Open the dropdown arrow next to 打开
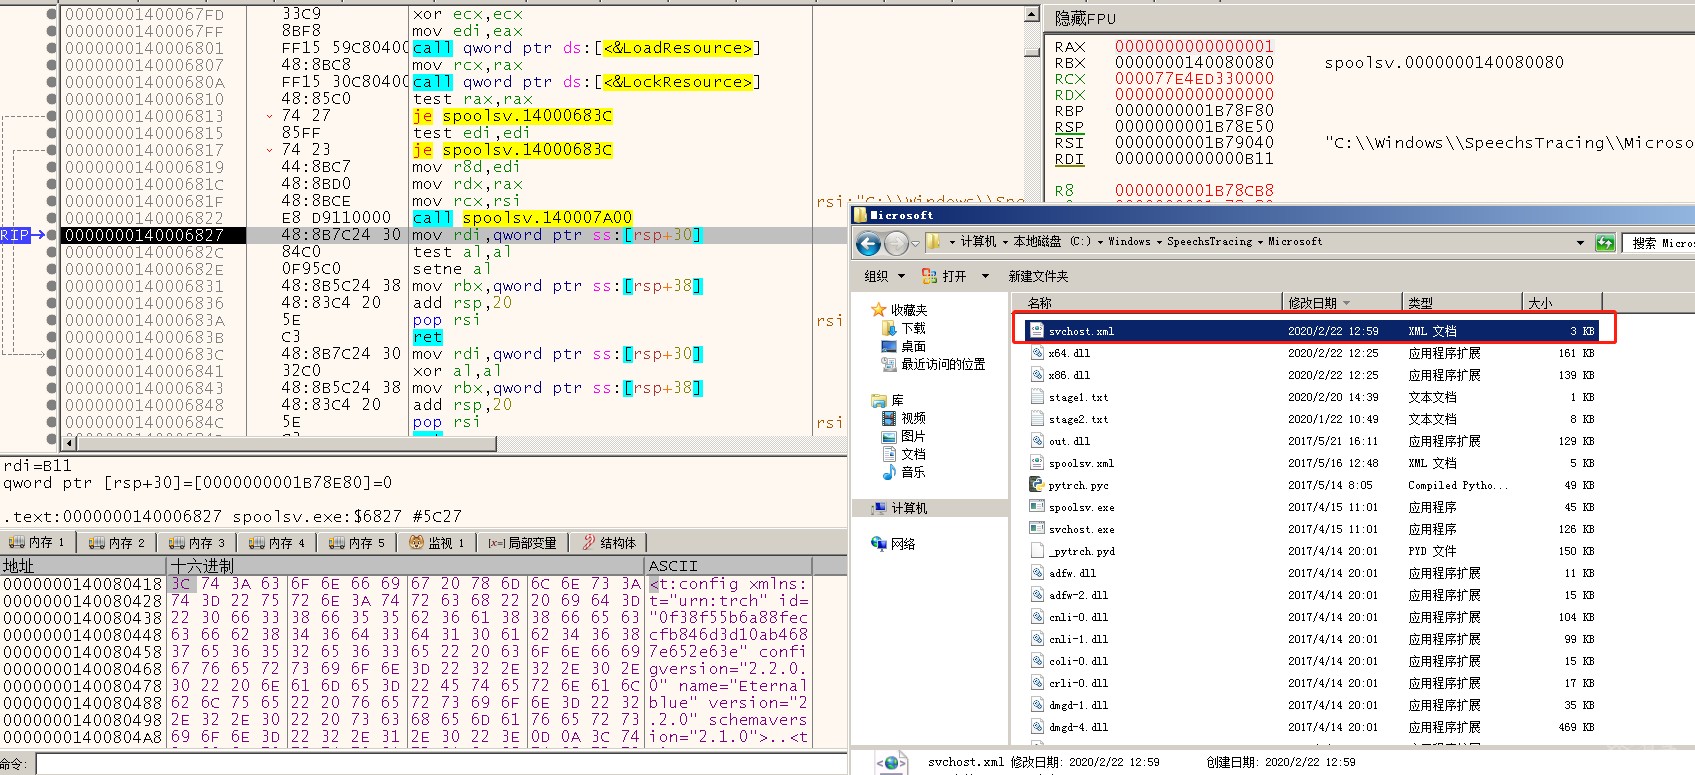The width and height of the screenshot is (1695, 775). [x=985, y=276]
